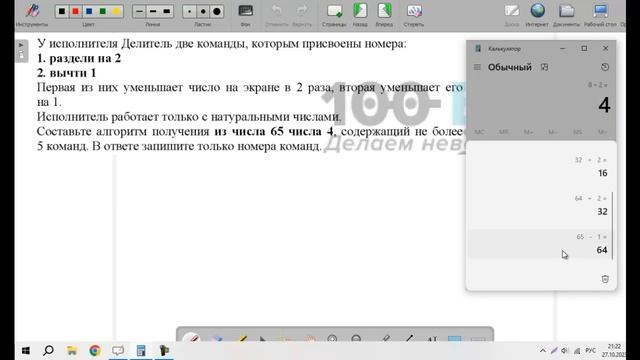The width and height of the screenshot is (640, 360).
Task: Switch to Calculator app on taskbar
Action: pyautogui.click(x=141, y=351)
